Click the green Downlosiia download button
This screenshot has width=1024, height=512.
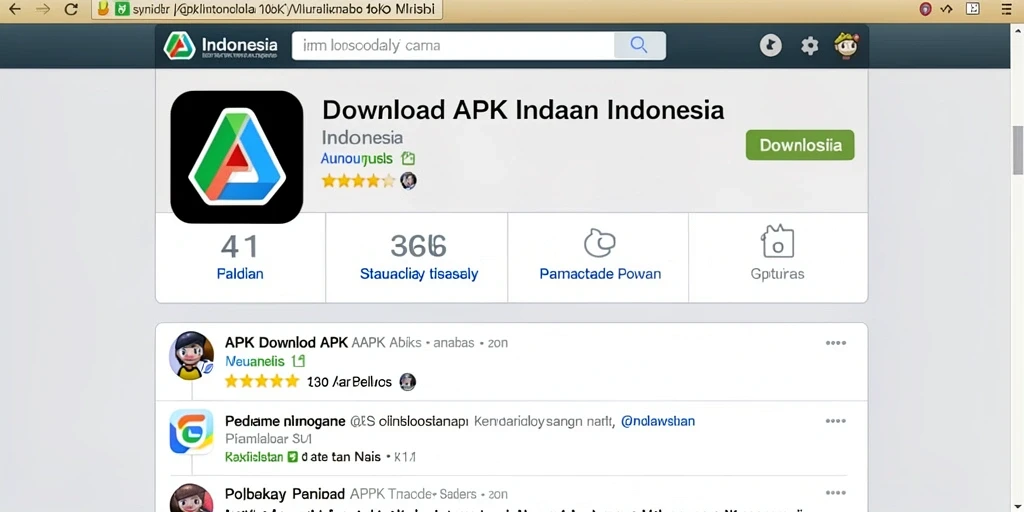click(800, 145)
